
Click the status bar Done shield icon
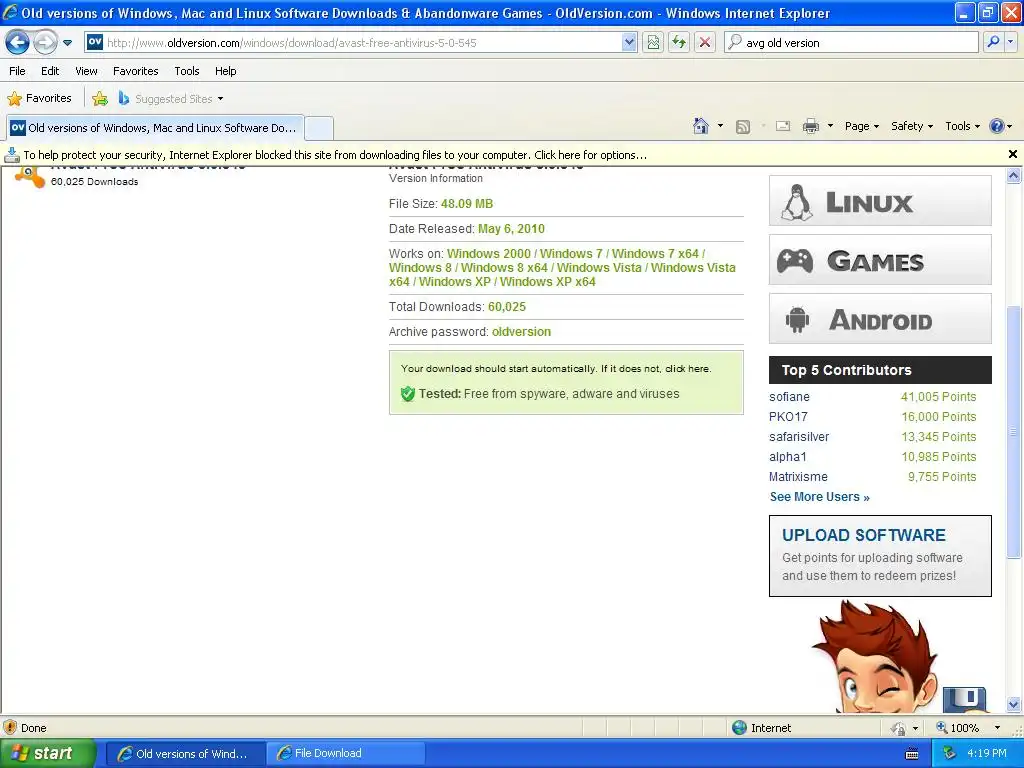click(10, 728)
